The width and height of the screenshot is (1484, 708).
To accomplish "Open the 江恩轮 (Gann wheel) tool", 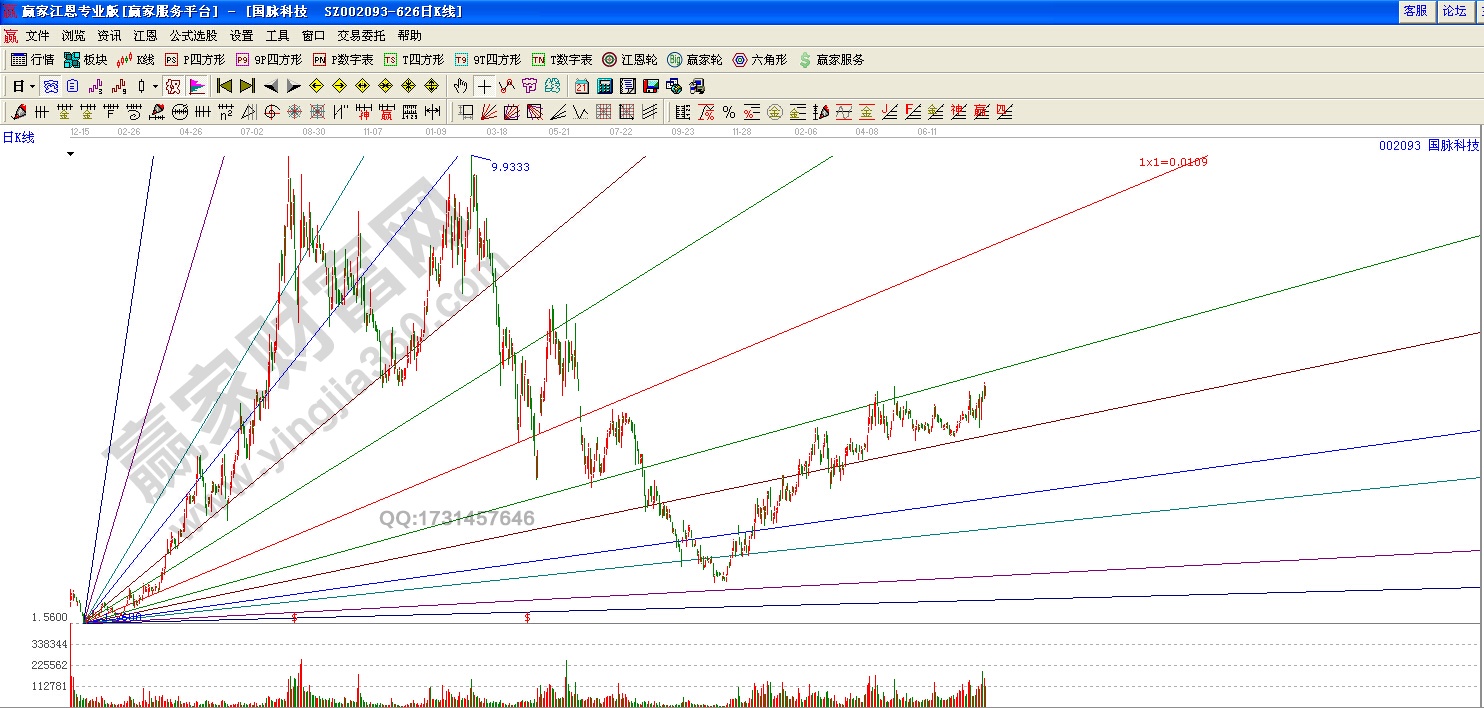I will click(x=630, y=60).
